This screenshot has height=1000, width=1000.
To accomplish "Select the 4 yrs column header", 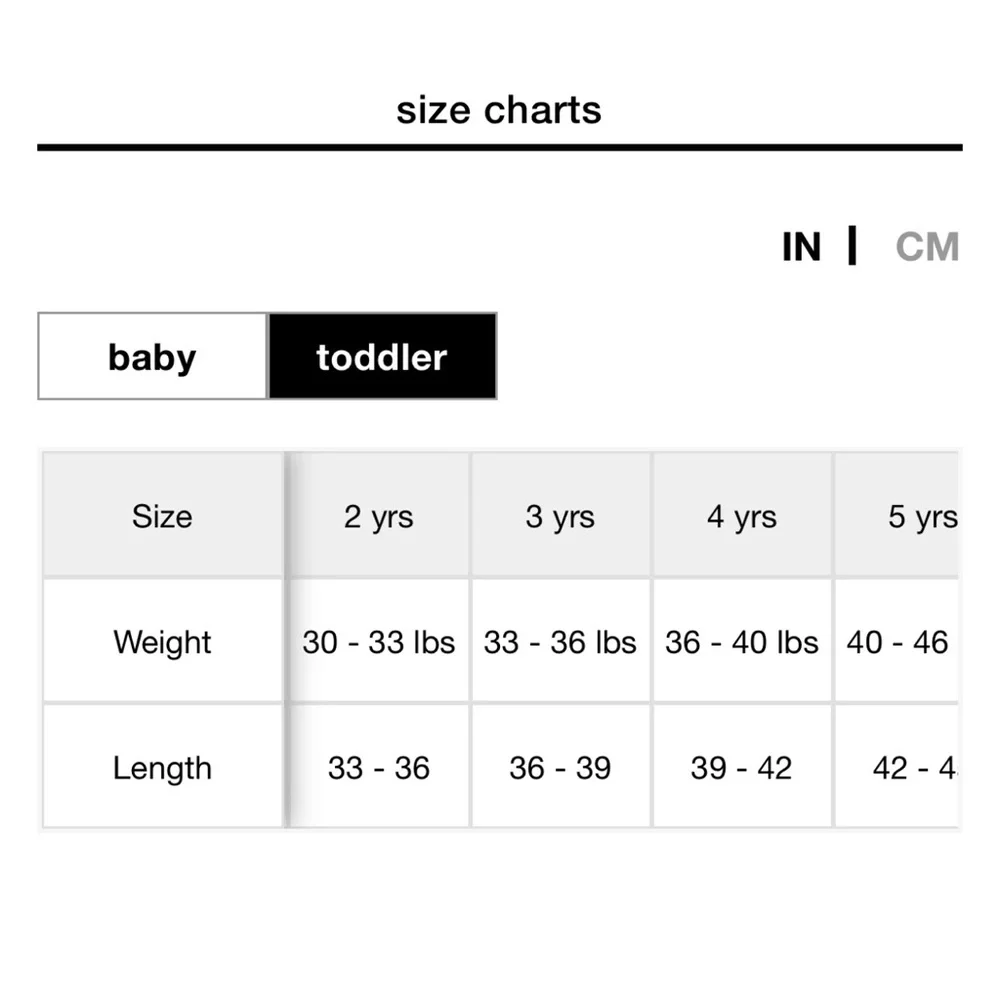I will [742, 515].
